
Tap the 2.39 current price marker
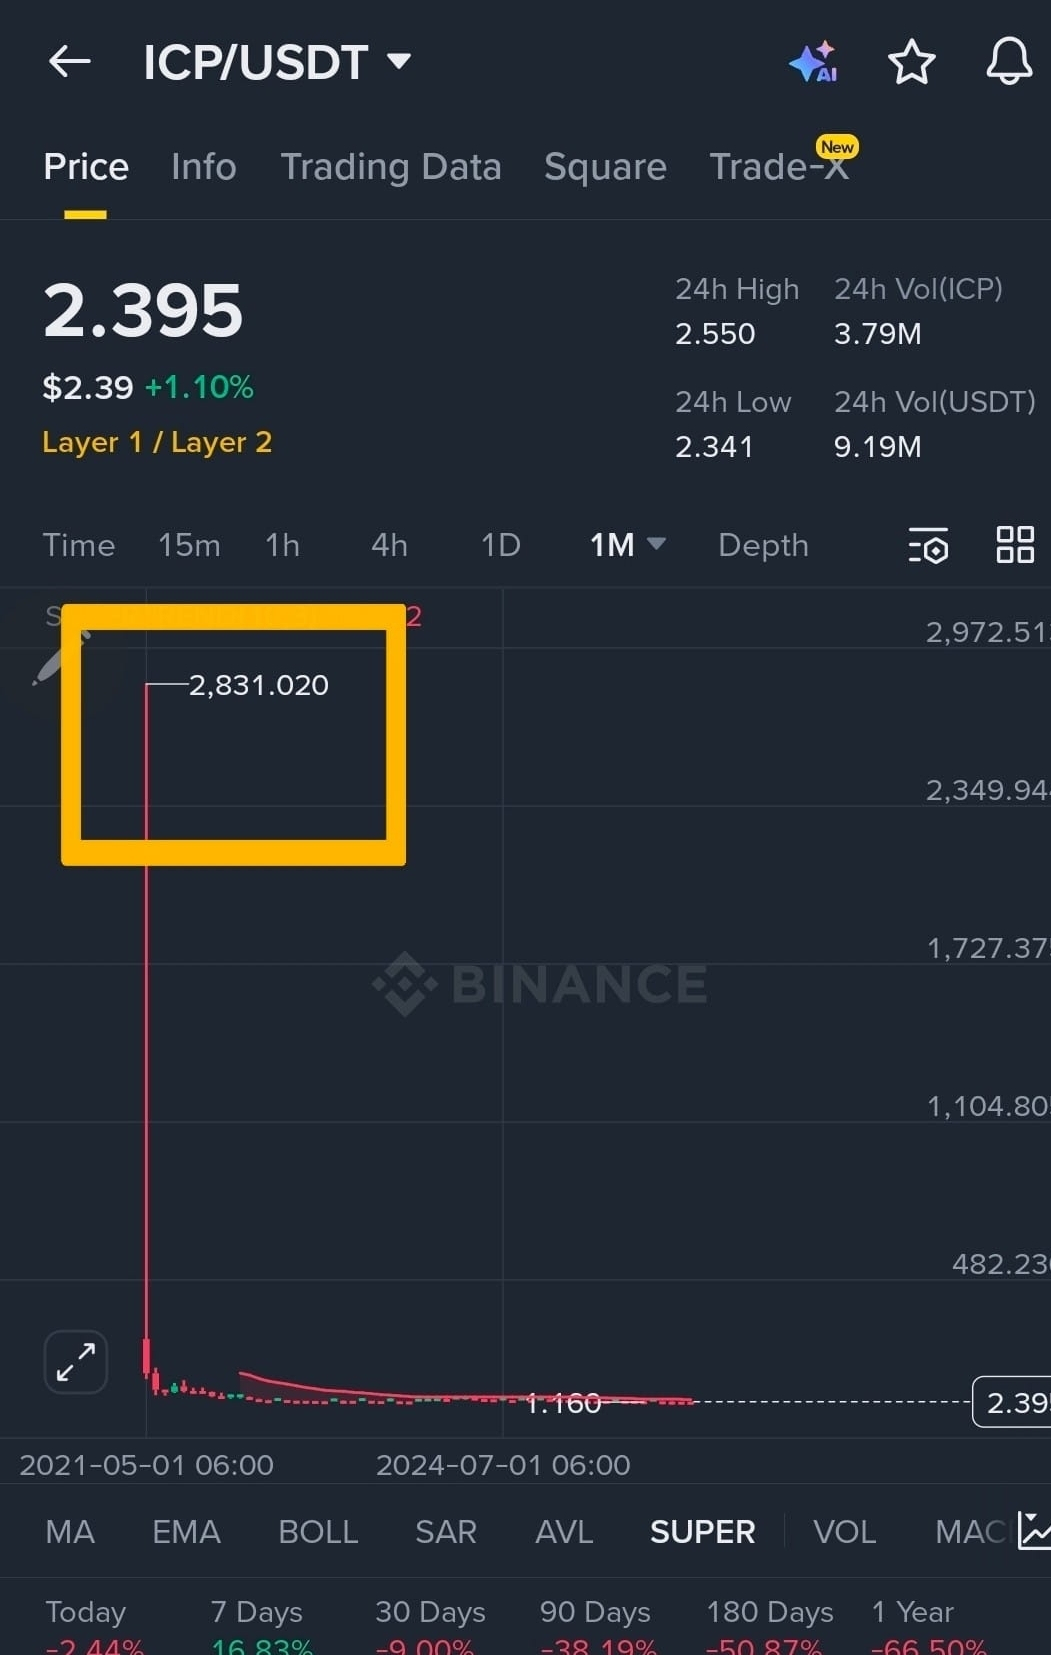(x=1012, y=1402)
